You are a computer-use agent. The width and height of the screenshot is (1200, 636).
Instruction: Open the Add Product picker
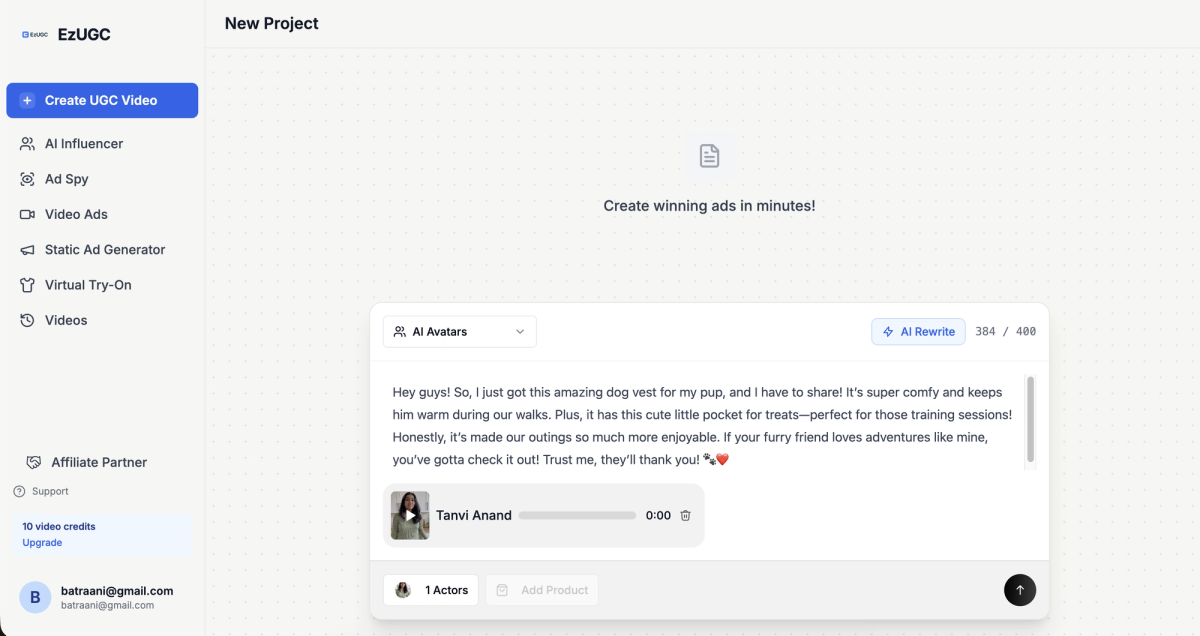point(541,590)
